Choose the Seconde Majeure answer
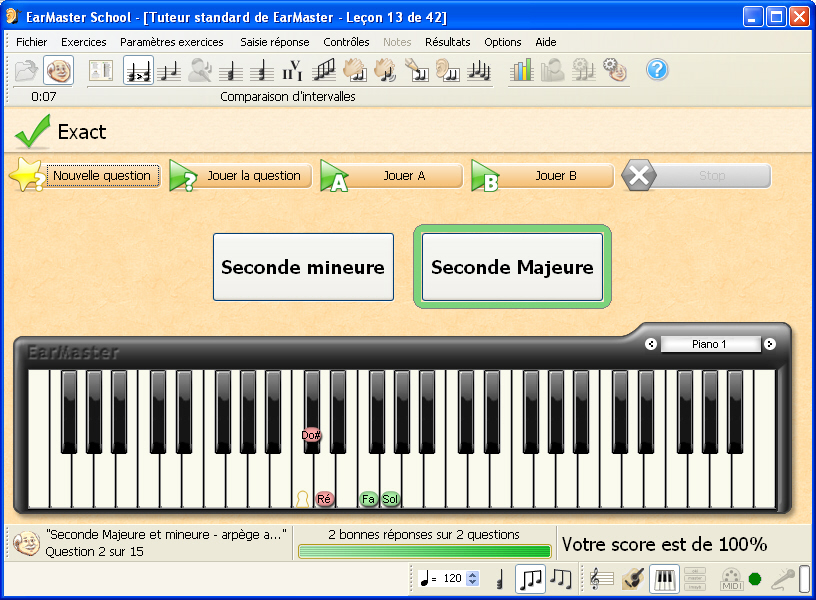Image resolution: width=816 pixels, height=600 pixels. click(x=513, y=267)
